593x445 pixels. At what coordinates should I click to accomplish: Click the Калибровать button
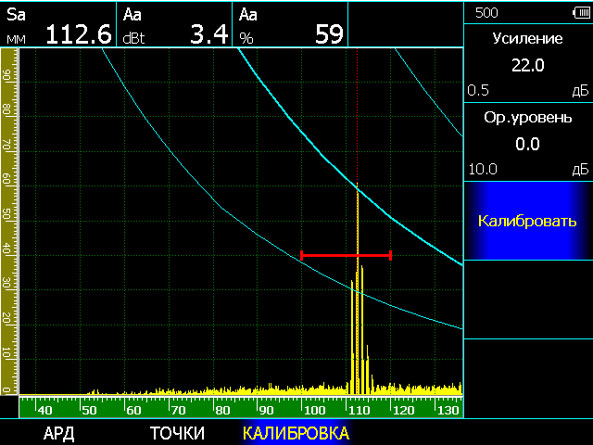(528, 221)
